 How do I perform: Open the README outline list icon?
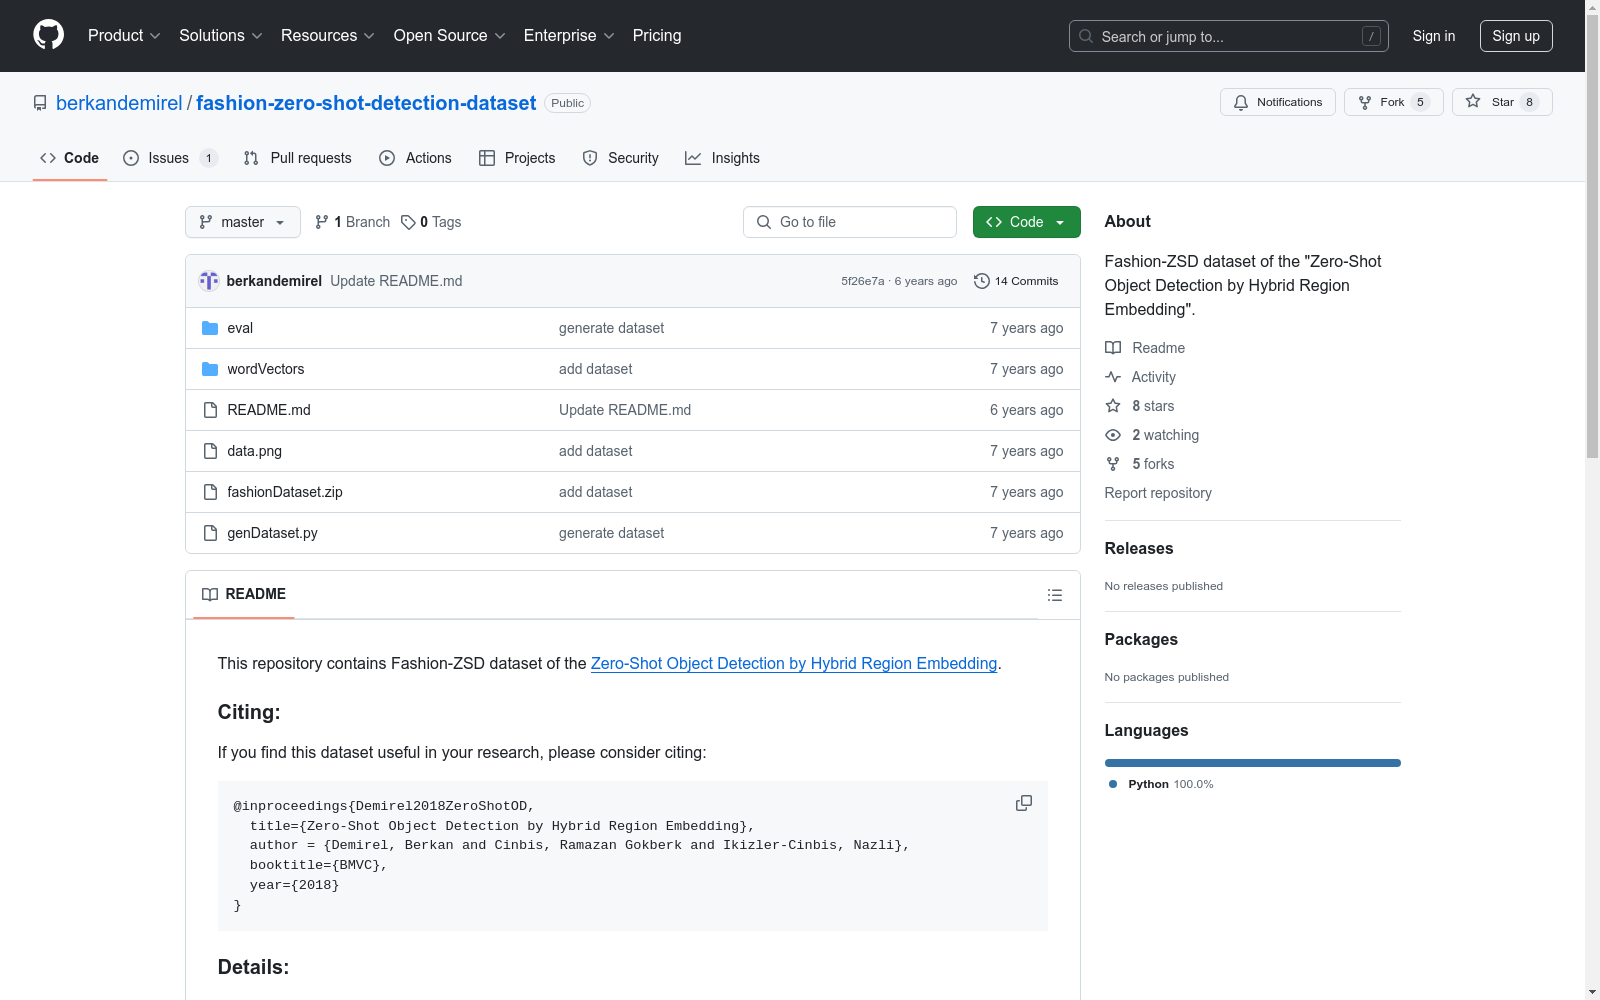pyautogui.click(x=1054, y=595)
